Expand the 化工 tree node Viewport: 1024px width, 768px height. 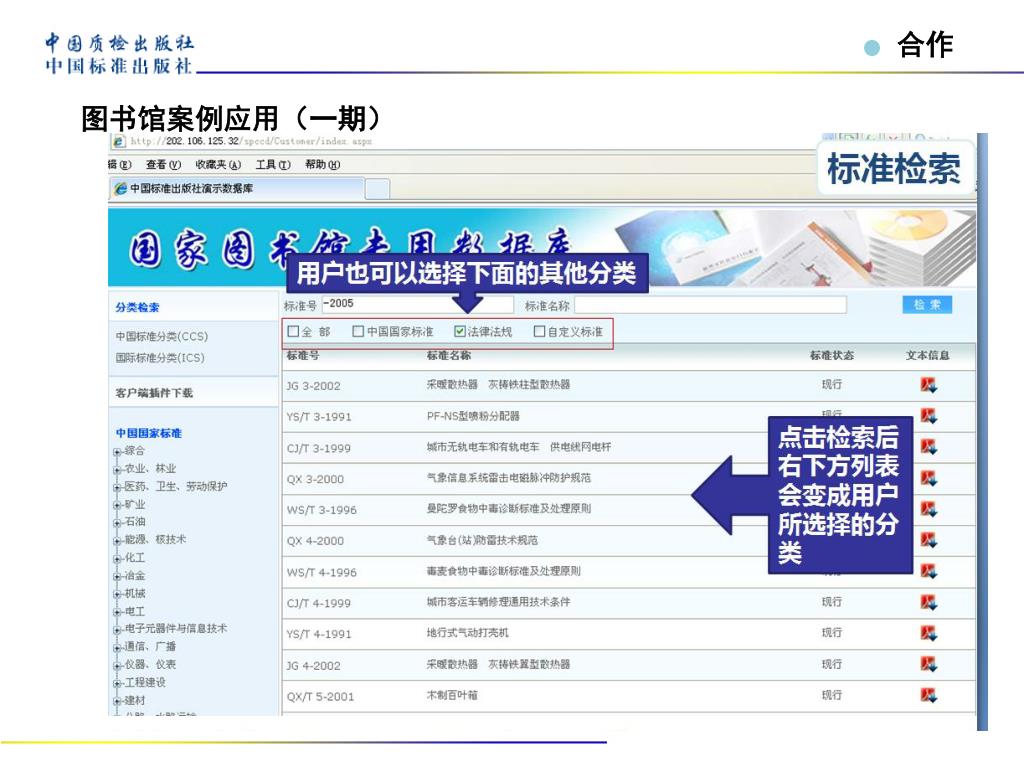[117, 559]
